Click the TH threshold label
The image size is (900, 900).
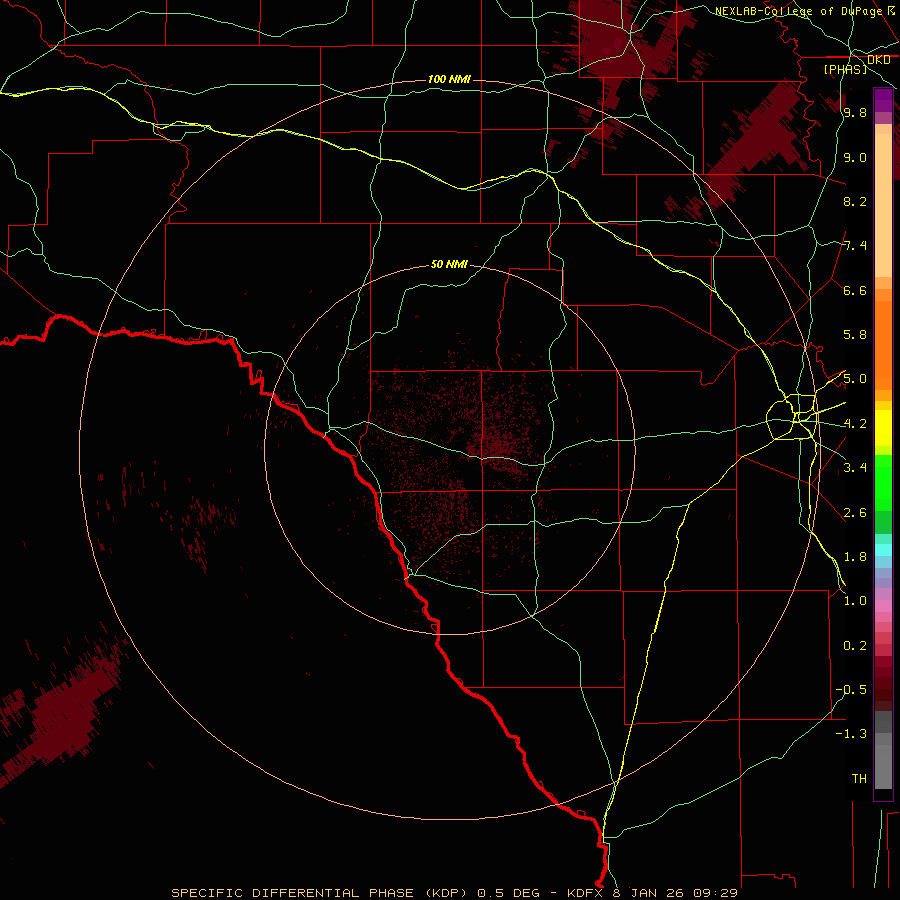pyautogui.click(x=859, y=779)
